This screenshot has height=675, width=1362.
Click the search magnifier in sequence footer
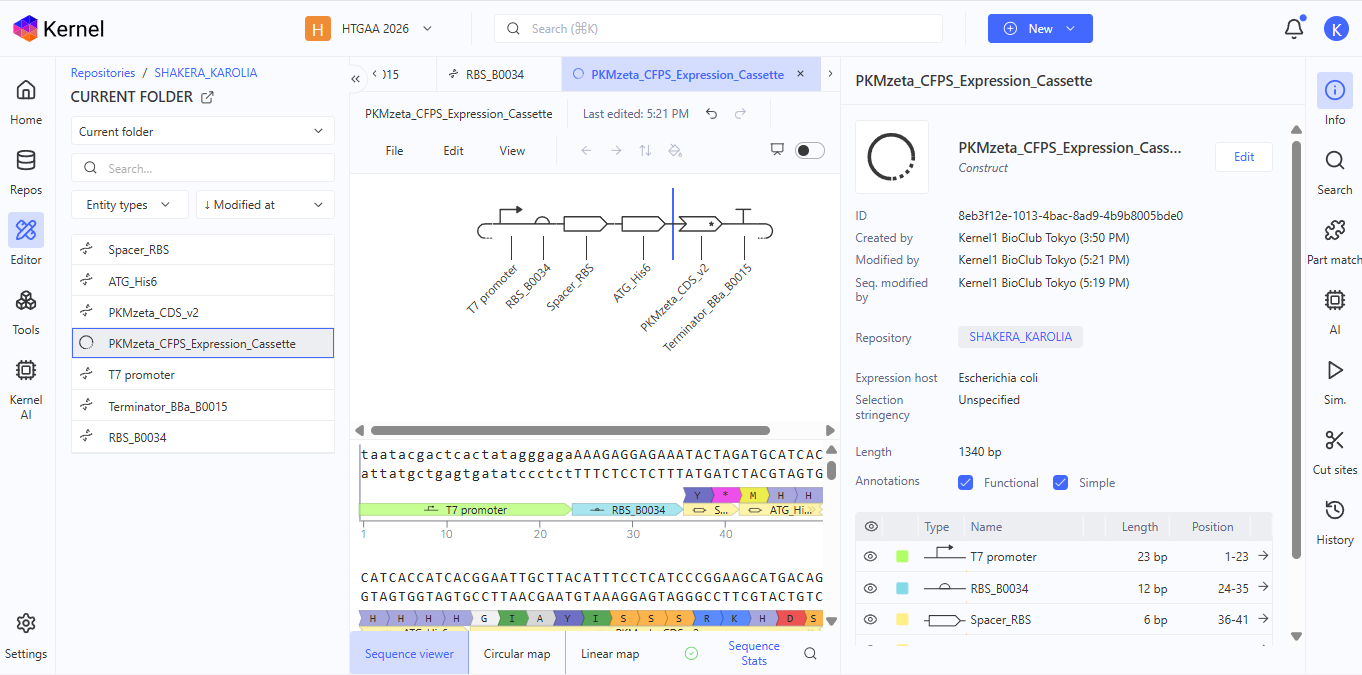811,654
